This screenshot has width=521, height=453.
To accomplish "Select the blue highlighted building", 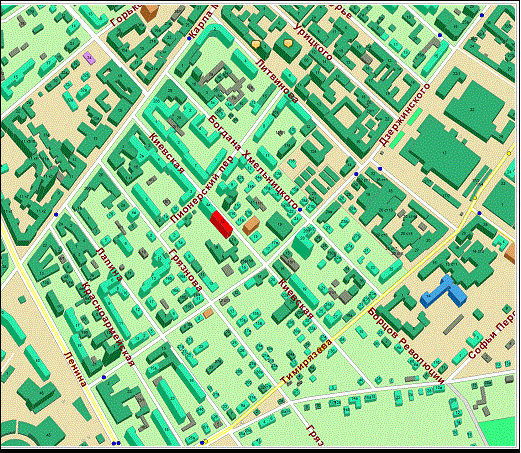I will click(x=444, y=292).
